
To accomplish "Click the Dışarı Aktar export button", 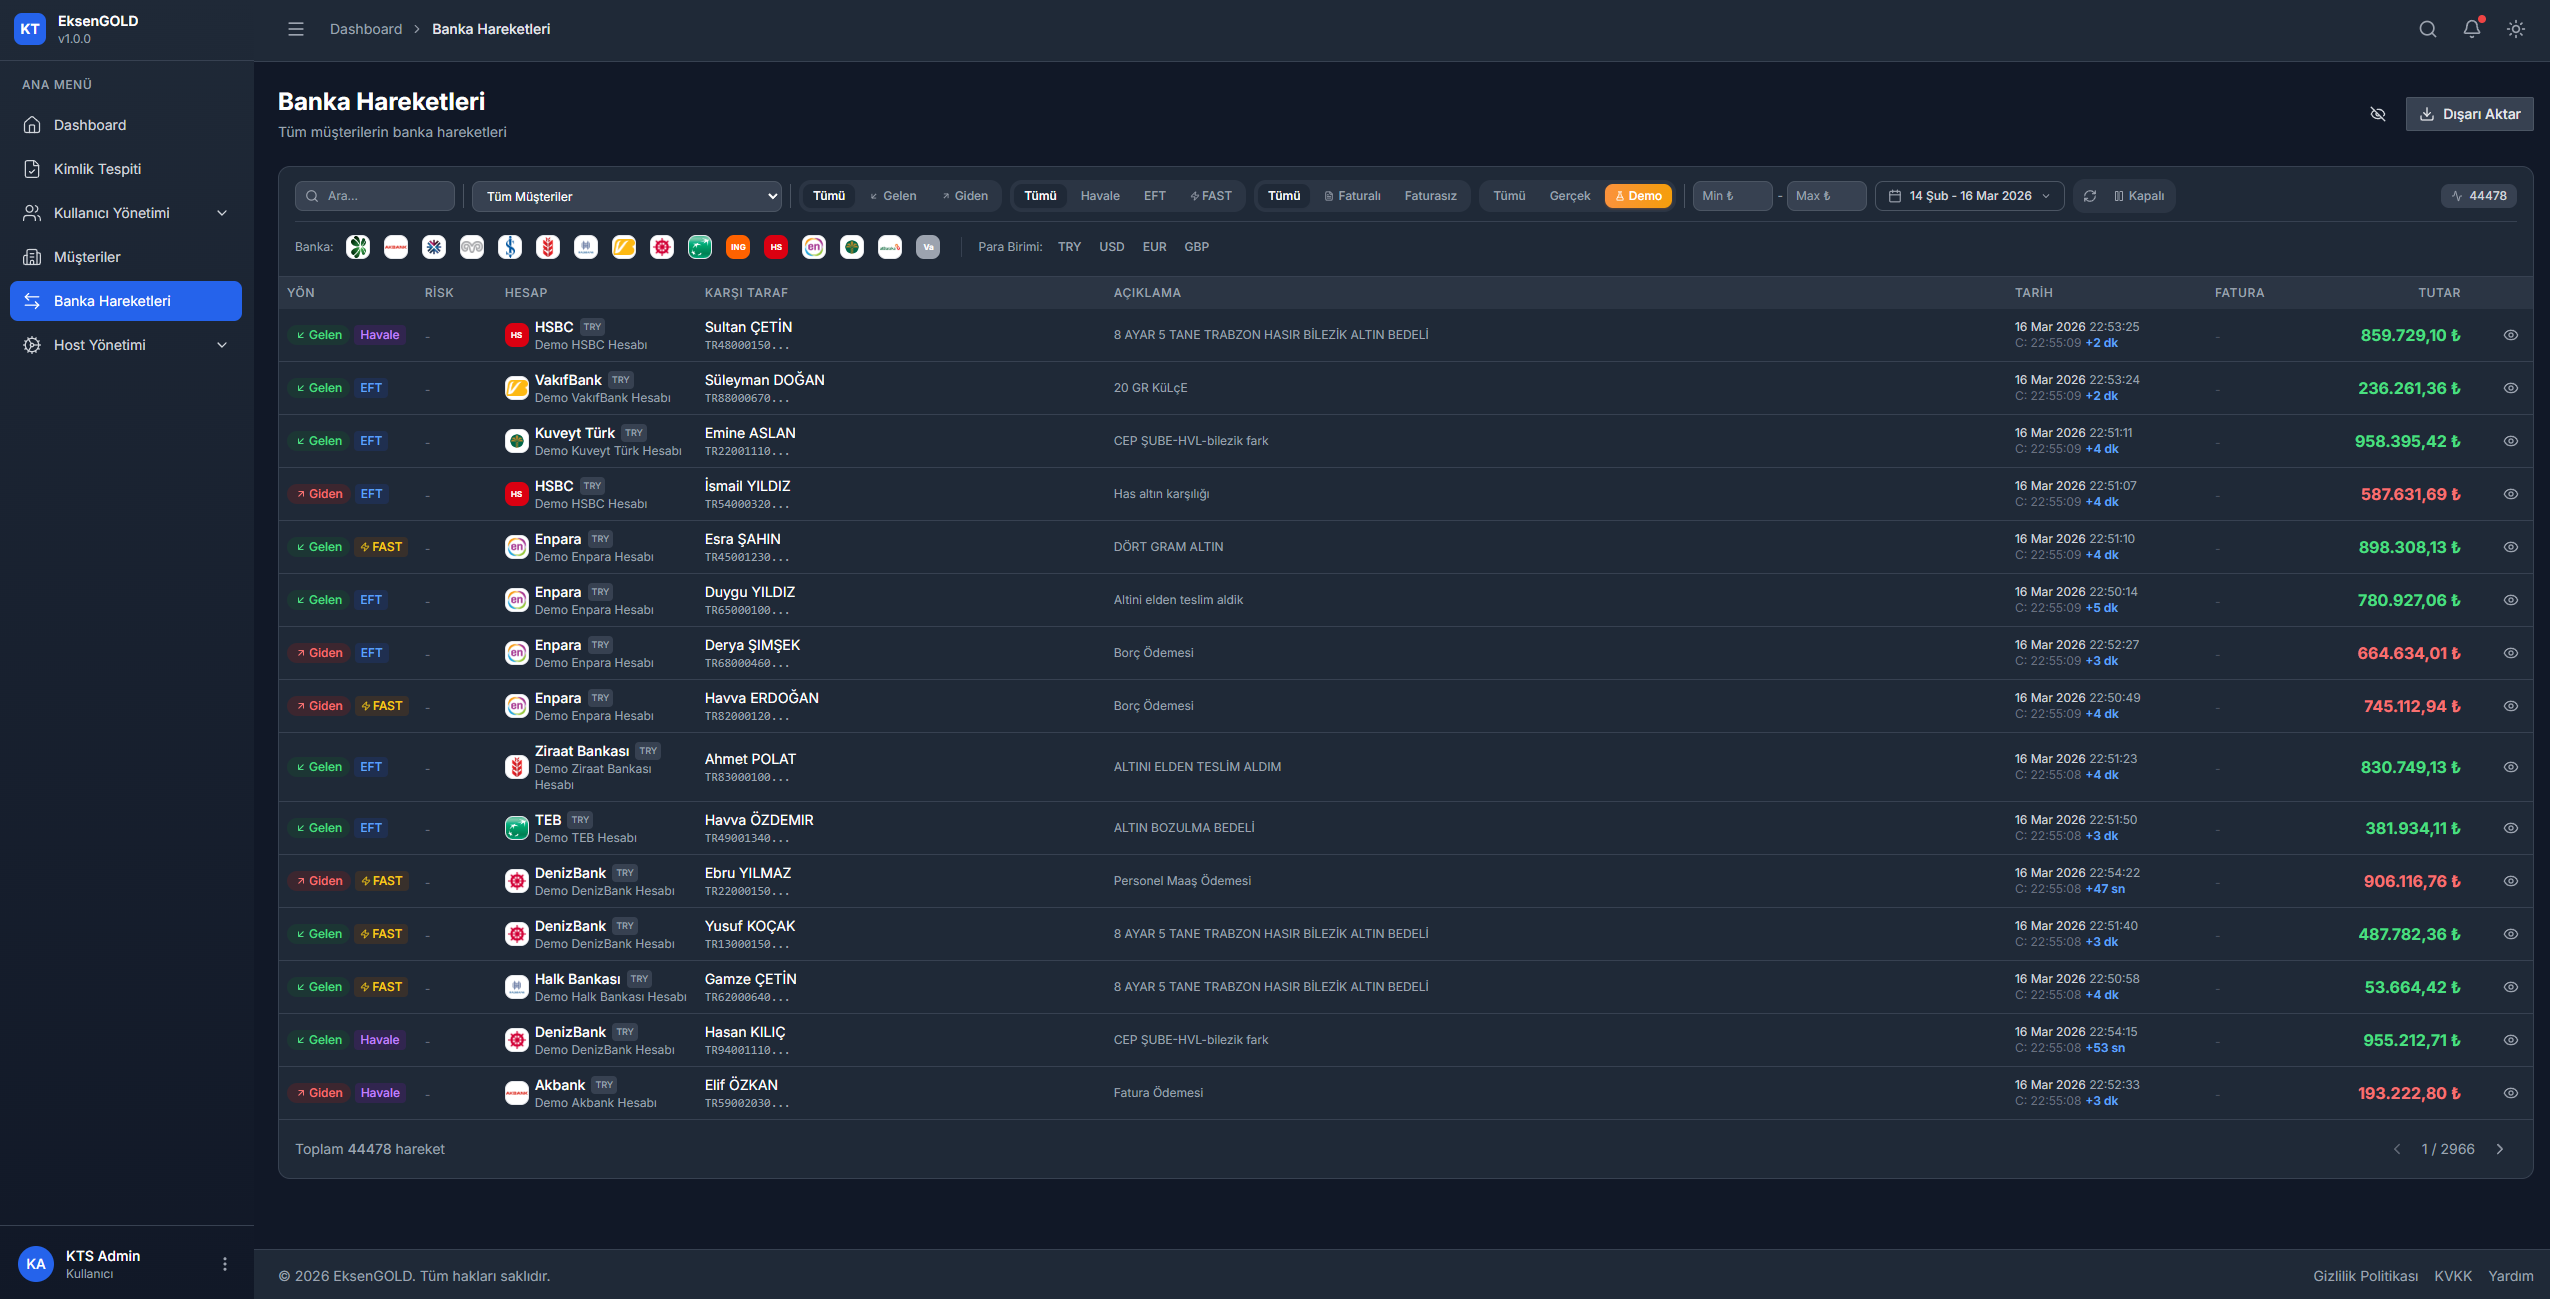I will pyautogui.click(x=2468, y=114).
